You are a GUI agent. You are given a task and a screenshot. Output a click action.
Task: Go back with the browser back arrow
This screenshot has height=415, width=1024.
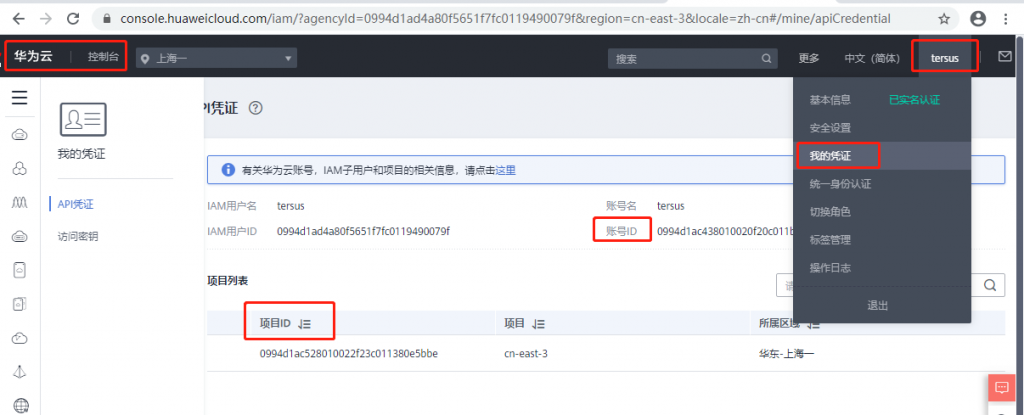(19, 18)
